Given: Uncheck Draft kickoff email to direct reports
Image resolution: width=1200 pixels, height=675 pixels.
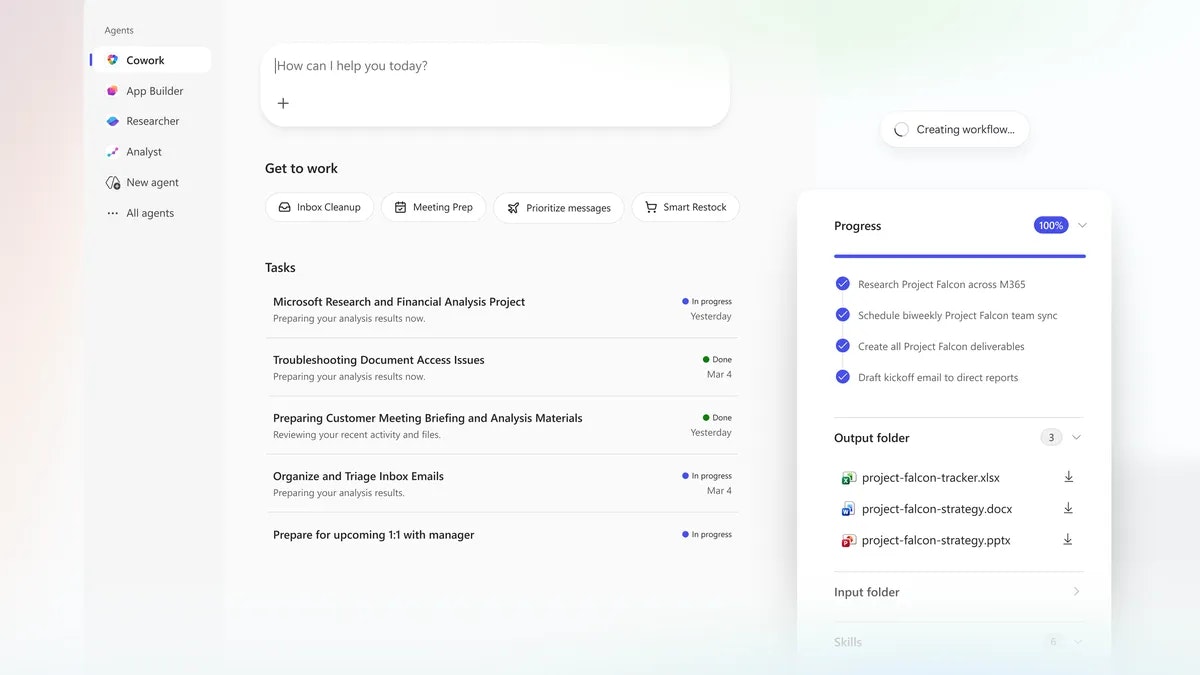Looking at the screenshot, I should (x=842, y=376).
